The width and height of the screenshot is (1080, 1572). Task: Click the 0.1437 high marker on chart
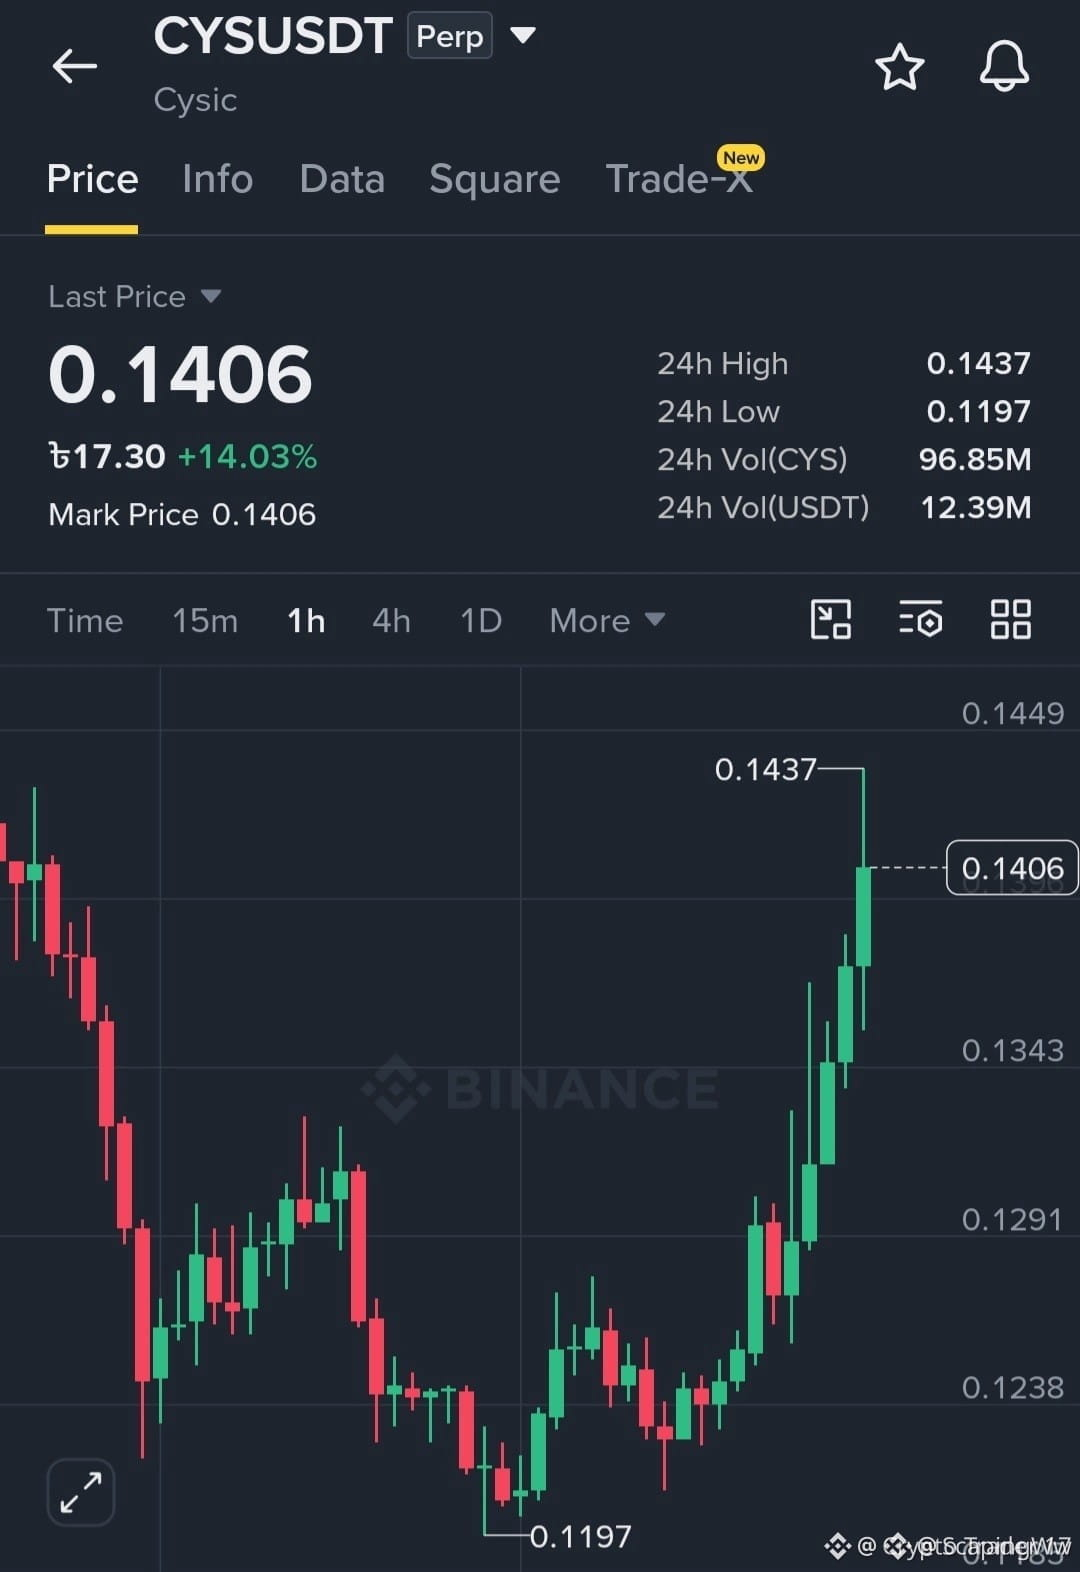point(766,769)
